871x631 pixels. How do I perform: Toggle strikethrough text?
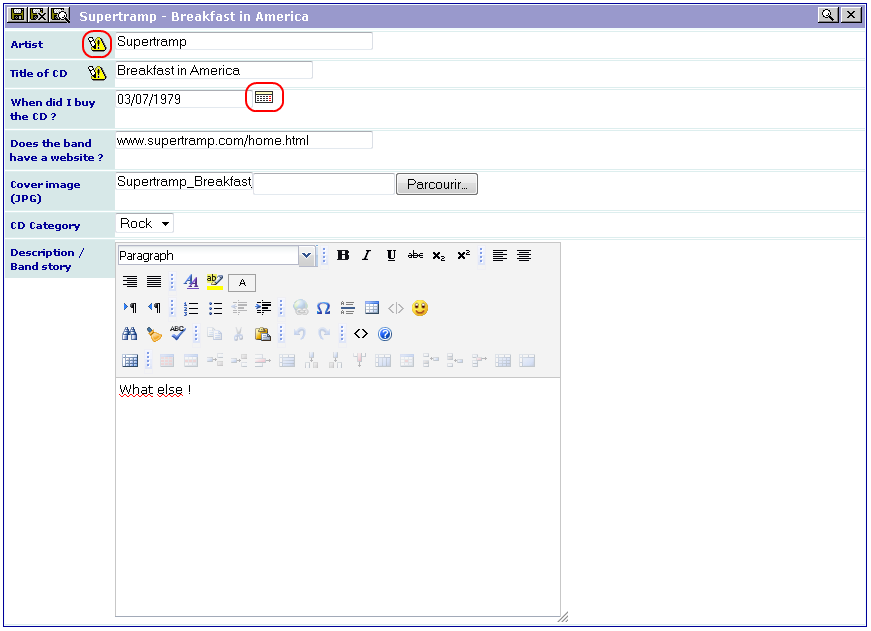point(416,256)
